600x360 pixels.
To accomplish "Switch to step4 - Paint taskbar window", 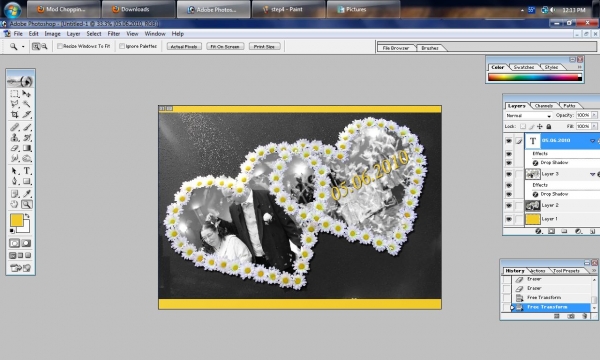I will [x=289, y=9].
